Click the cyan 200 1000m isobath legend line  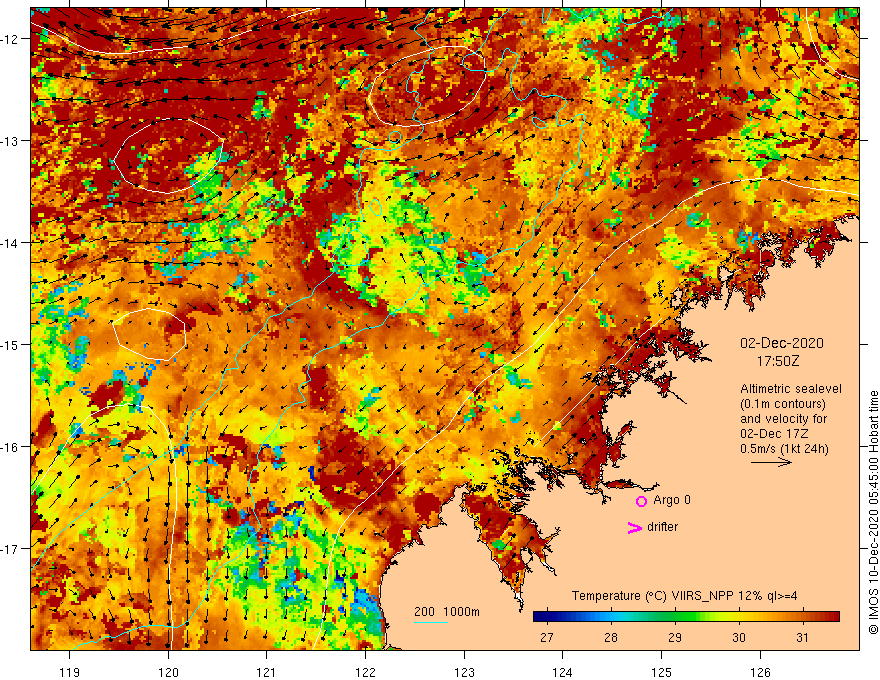coord(431,622)
